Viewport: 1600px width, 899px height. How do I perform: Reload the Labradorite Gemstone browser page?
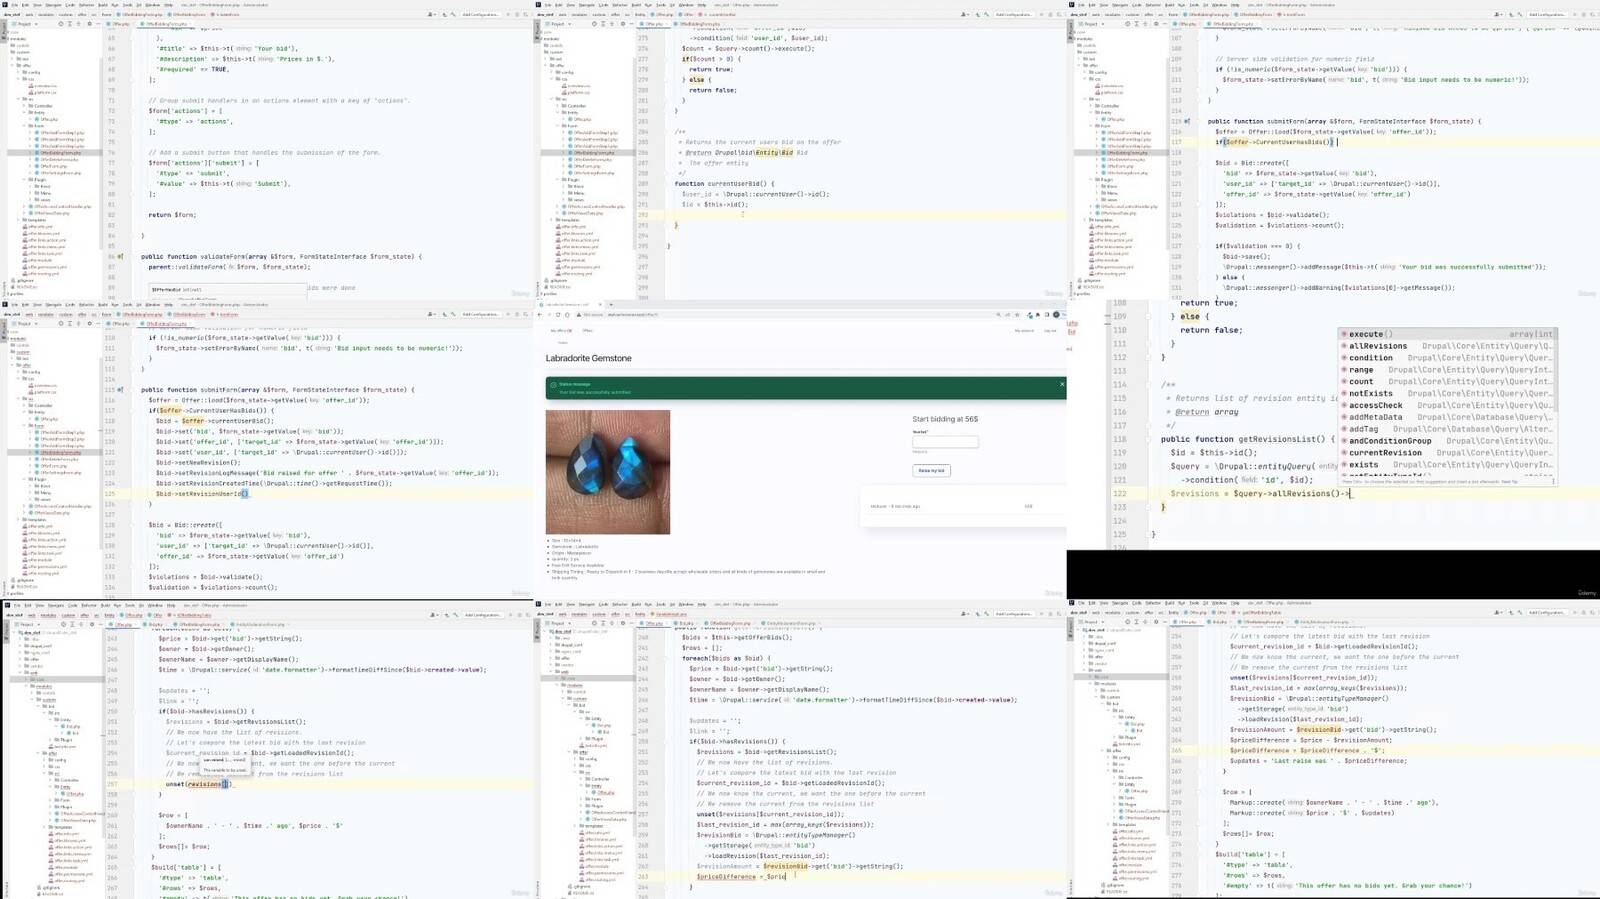click(558, 315)
